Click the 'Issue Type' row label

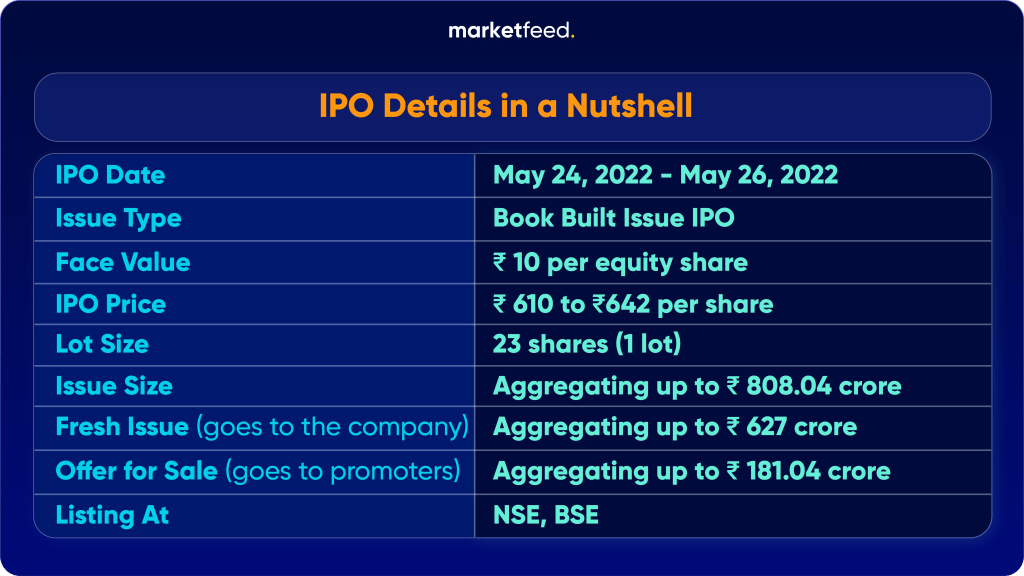click(118, 219)
